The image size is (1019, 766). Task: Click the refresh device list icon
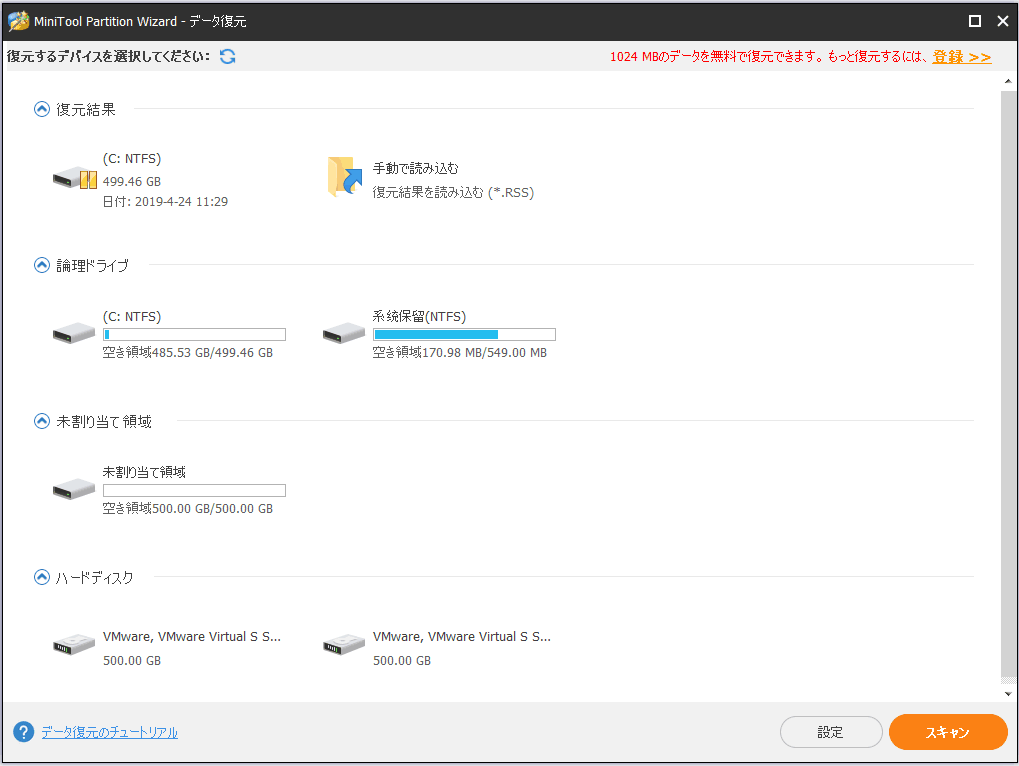click(227, 57)
